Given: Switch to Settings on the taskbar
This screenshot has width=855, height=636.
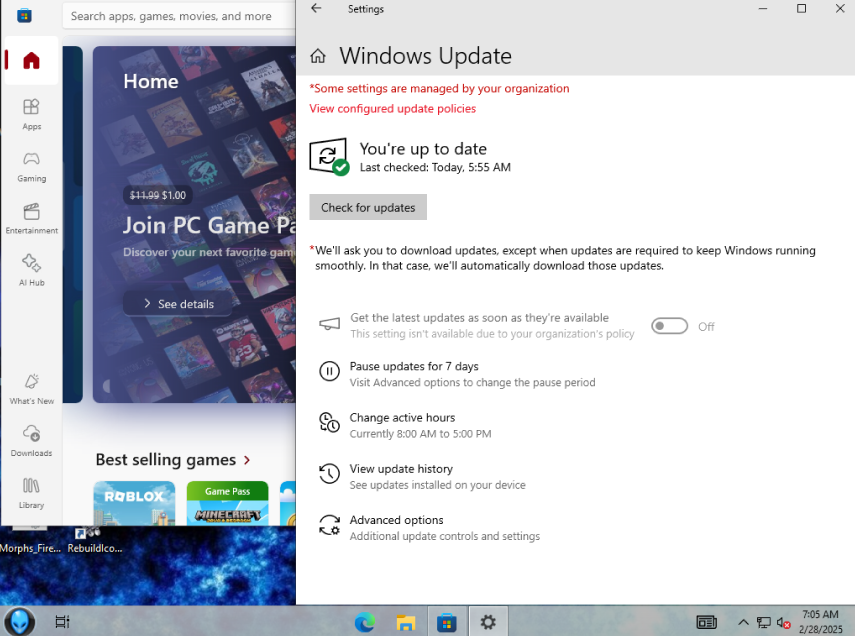Looking at the screenshot, I should [x=488, y=622].
